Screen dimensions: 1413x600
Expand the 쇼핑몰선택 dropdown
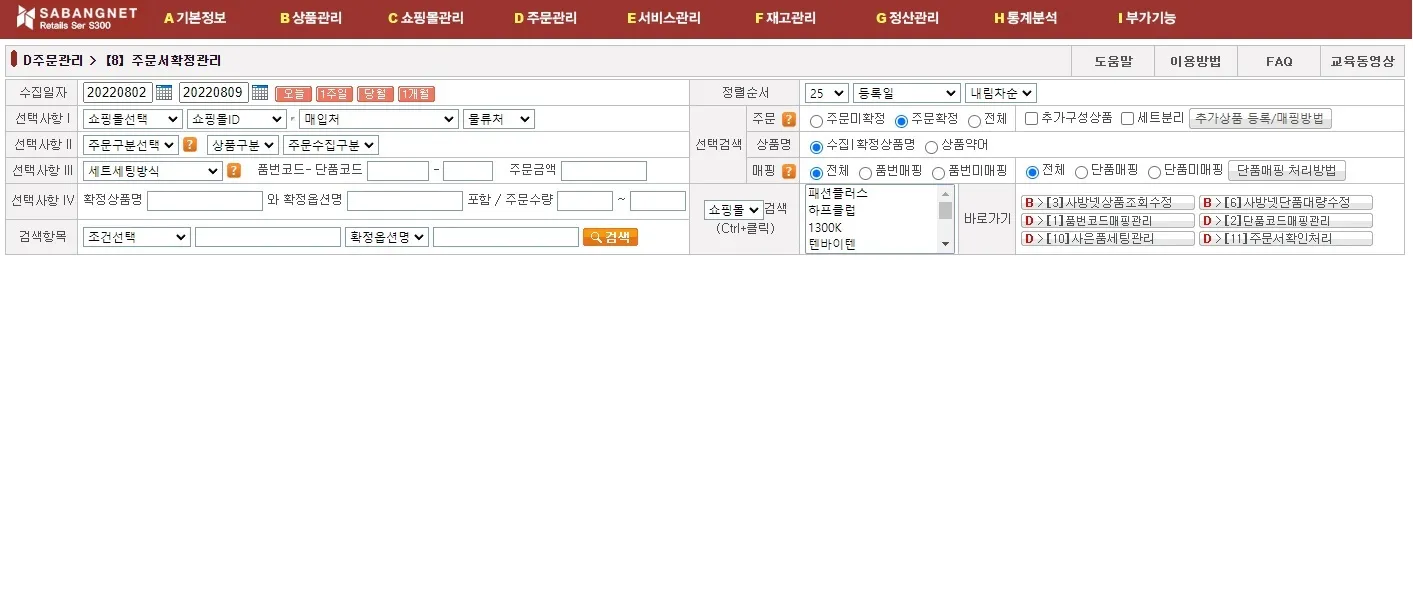tap(132, 119)
